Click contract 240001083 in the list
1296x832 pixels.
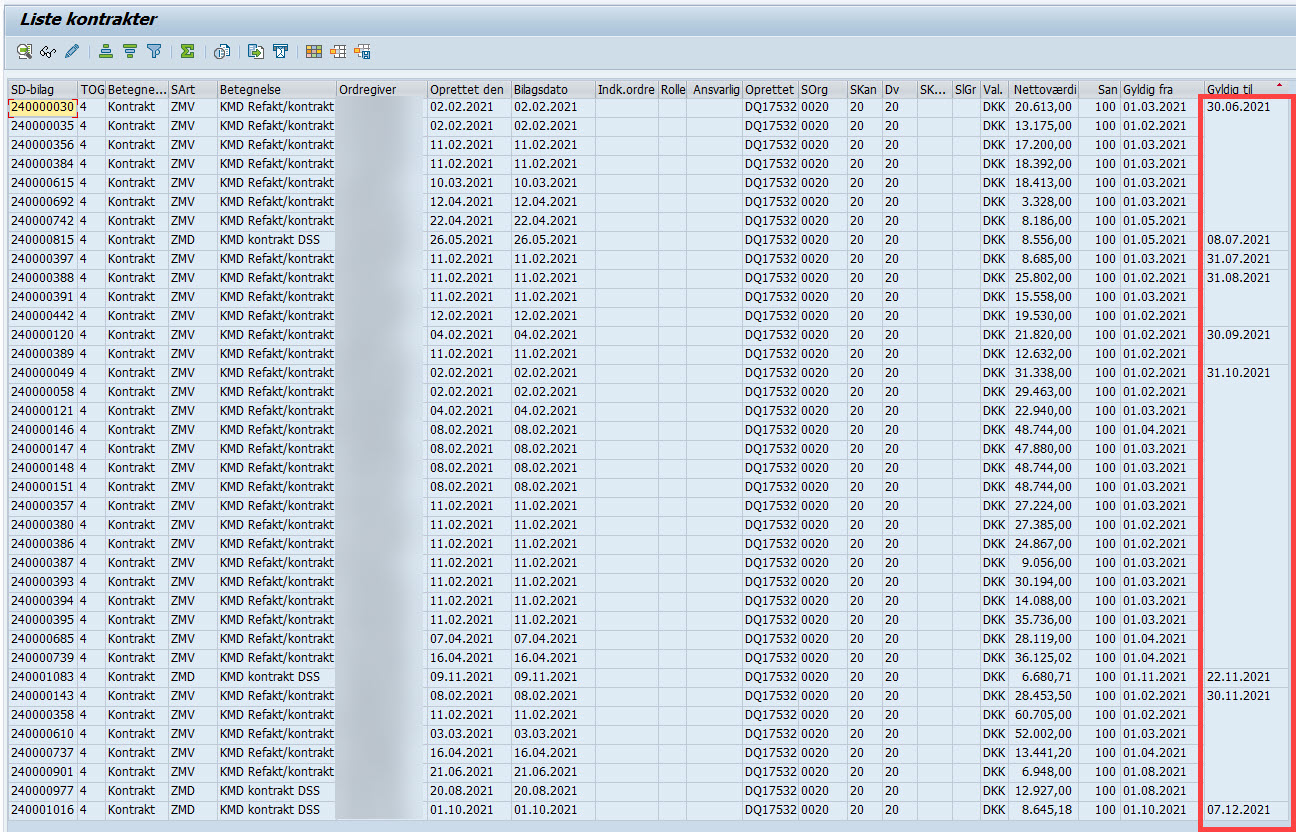click(42, 677)
